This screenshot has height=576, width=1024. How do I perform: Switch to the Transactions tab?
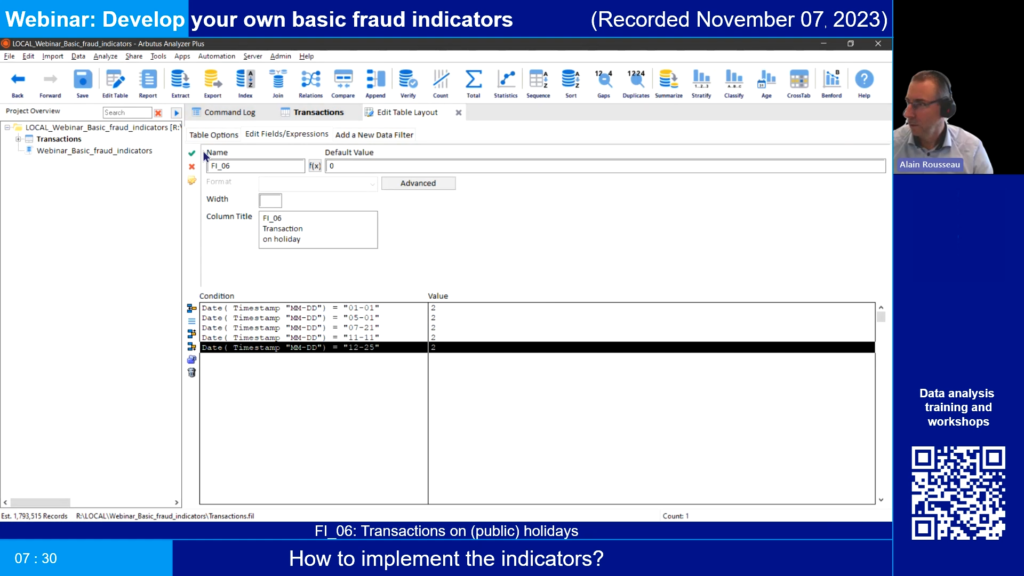click(x=312, y=112)
